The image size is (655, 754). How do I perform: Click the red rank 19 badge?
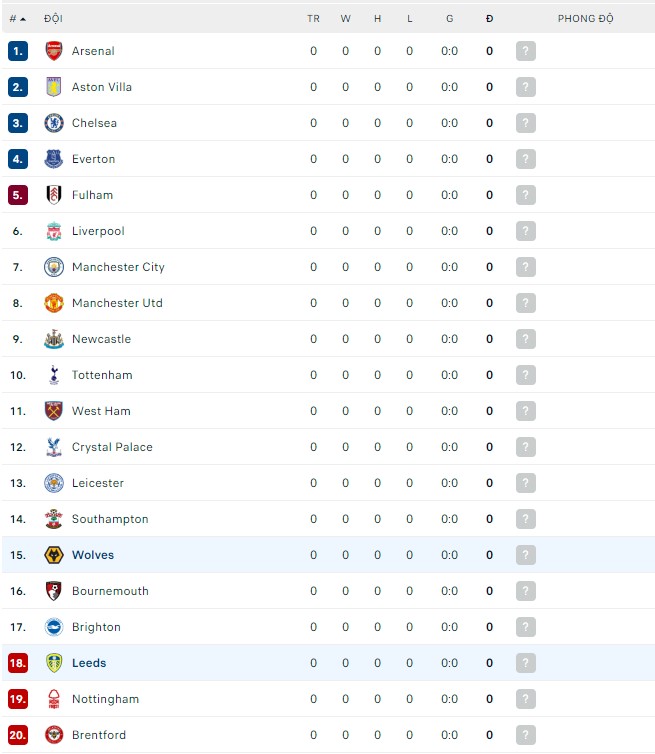point(18,699)
